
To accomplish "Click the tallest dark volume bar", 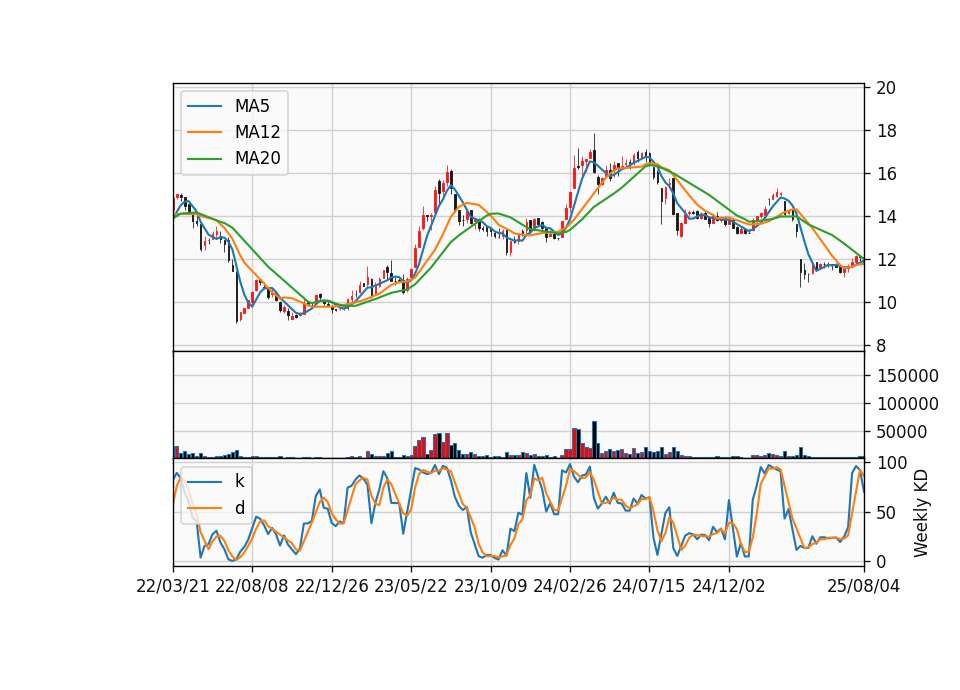I will pos(594,440).
